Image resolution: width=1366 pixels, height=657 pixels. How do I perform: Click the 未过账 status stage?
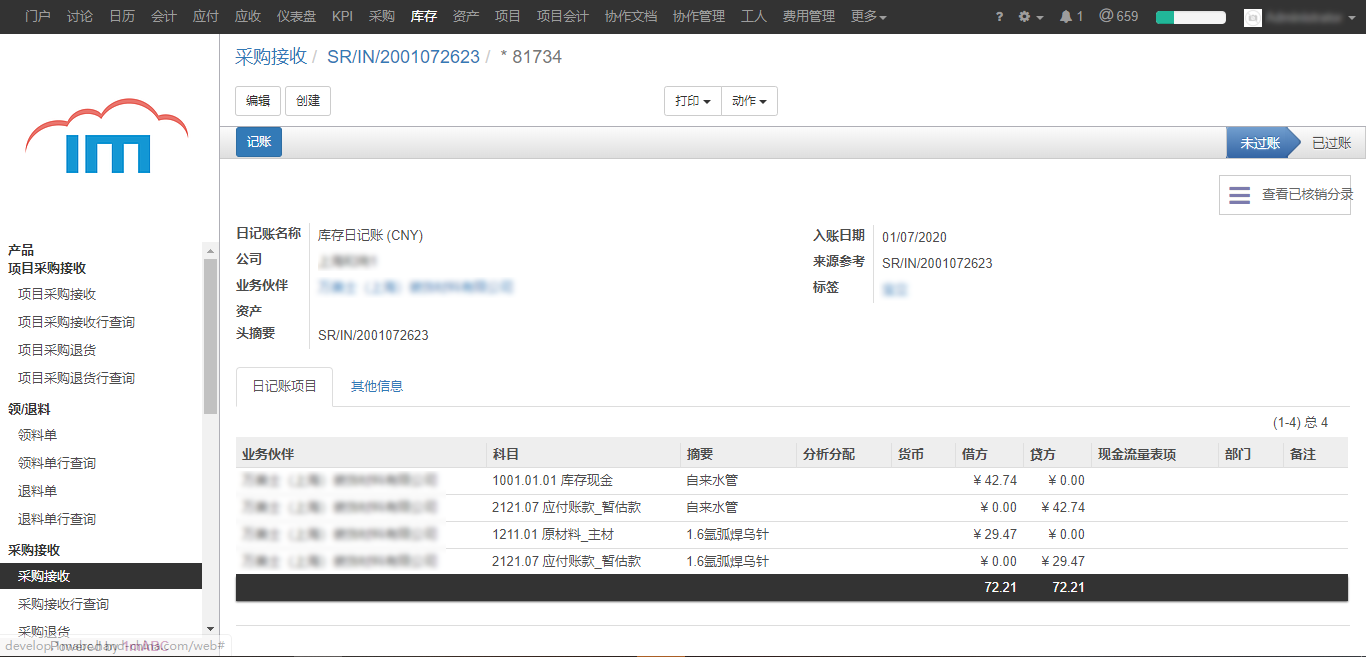pos(1259,143)
